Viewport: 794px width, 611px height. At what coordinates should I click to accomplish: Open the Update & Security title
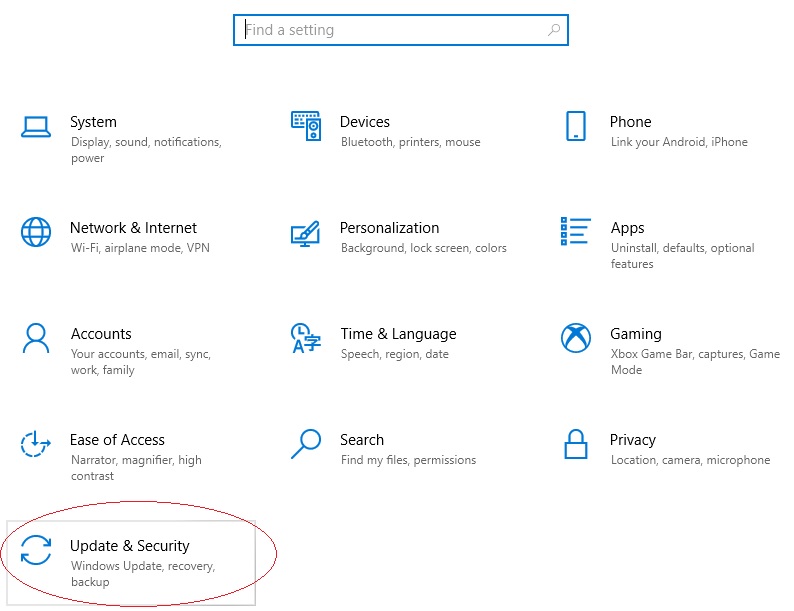[130, 546]
